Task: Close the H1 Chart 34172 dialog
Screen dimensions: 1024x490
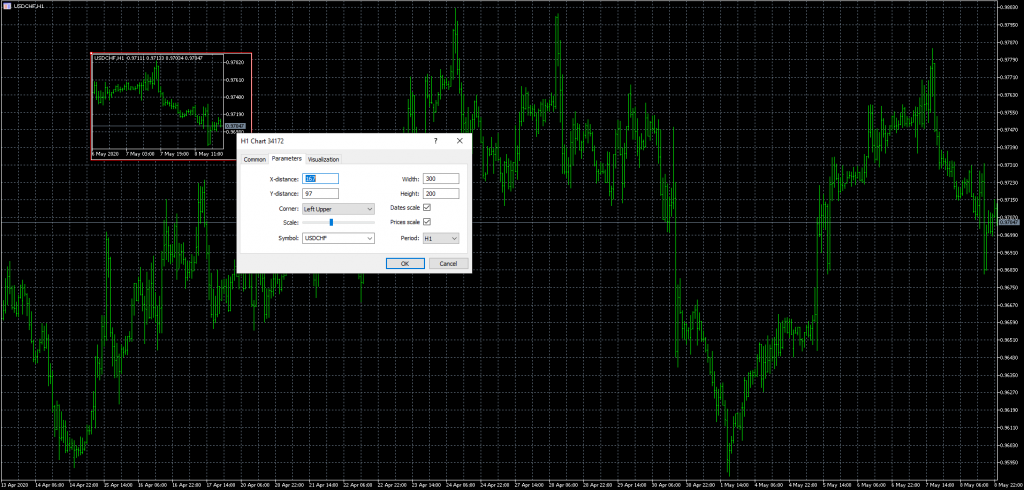Action: 460,140
